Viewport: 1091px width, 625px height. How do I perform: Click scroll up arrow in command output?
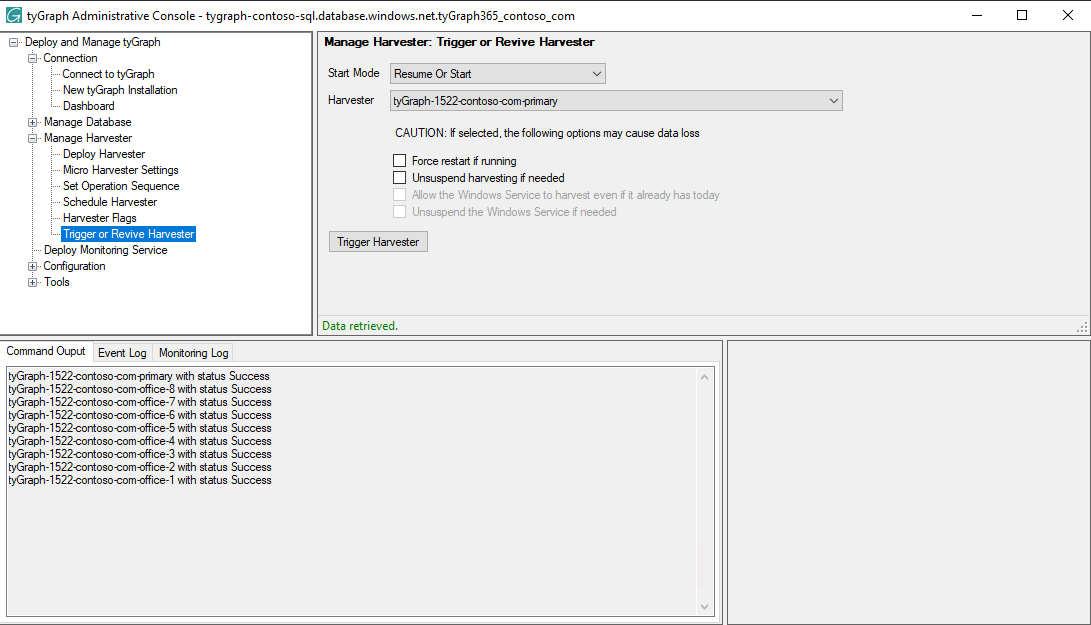(704, 377)
